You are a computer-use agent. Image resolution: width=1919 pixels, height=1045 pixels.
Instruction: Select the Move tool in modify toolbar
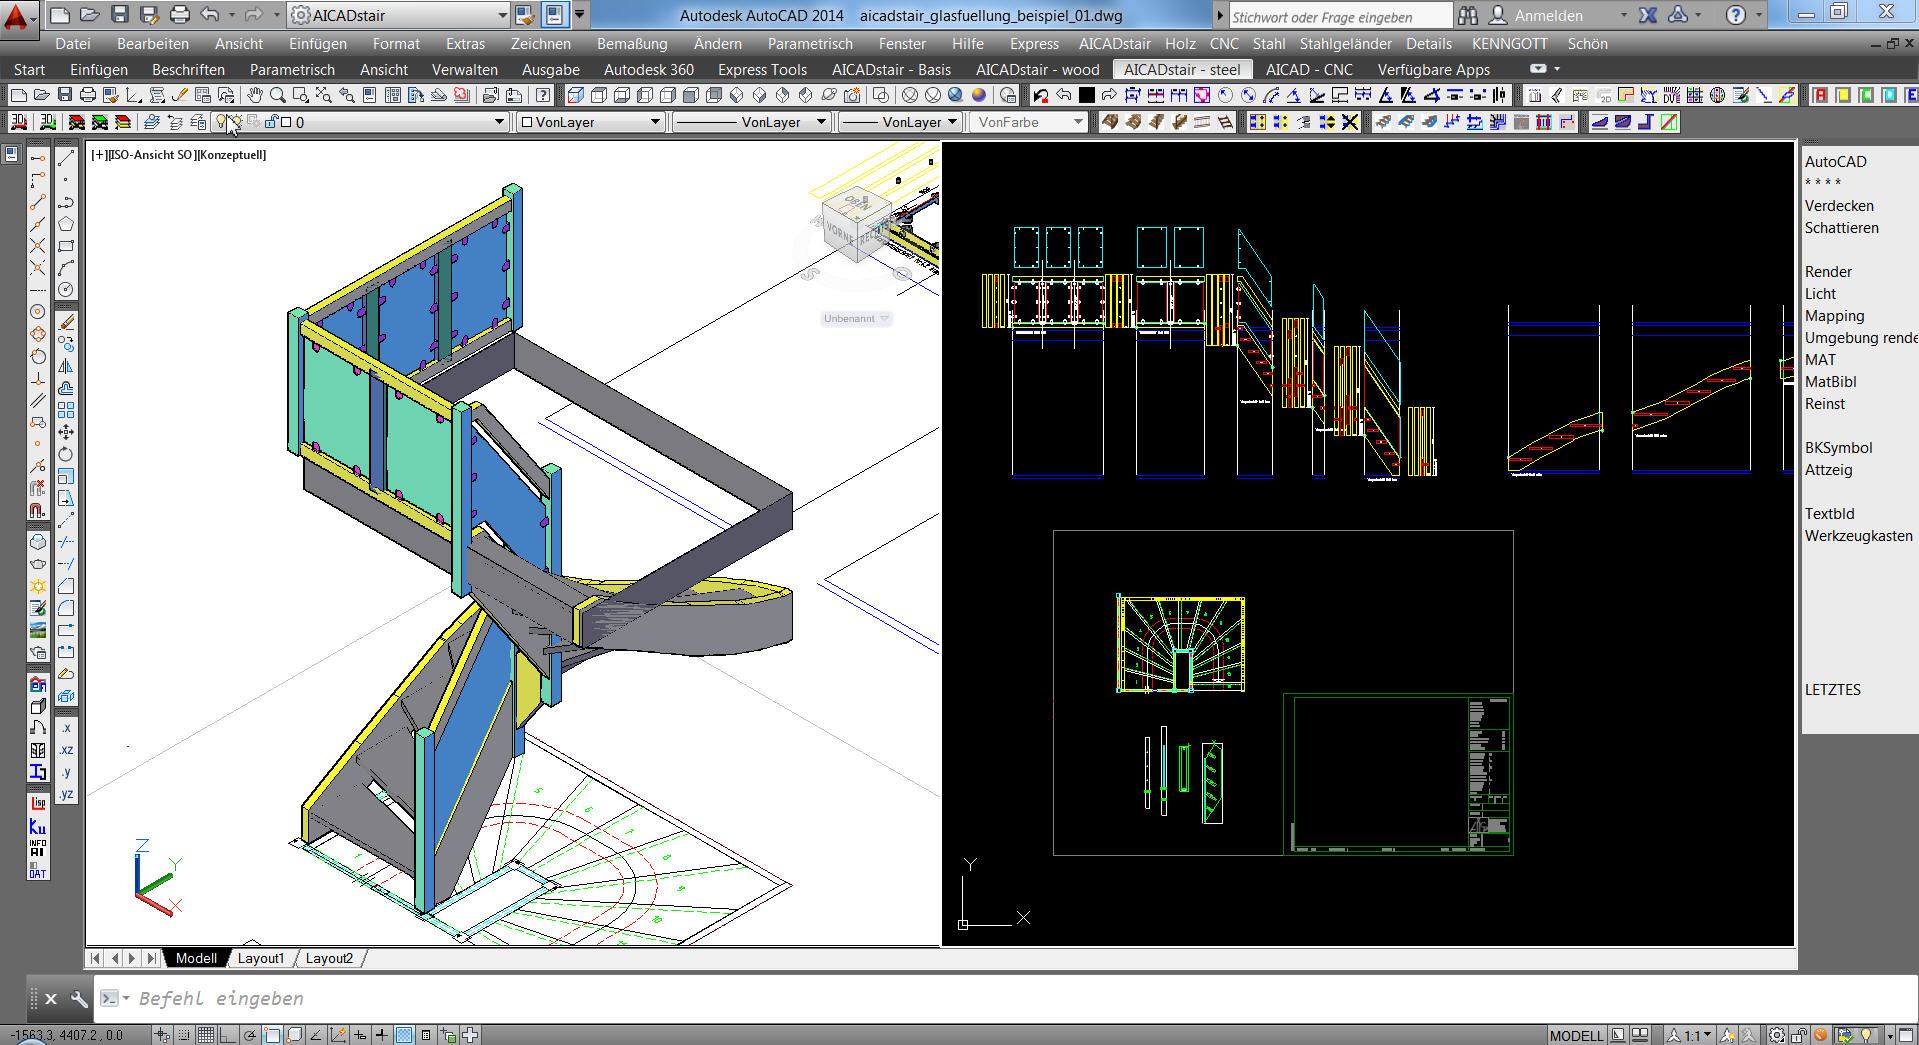coord(66,432)
